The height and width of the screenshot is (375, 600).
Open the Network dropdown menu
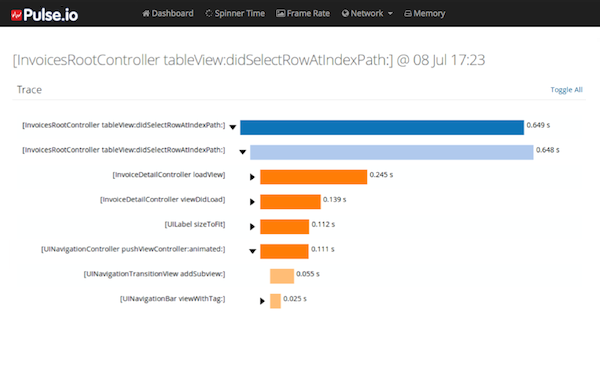tap(367, 13)
